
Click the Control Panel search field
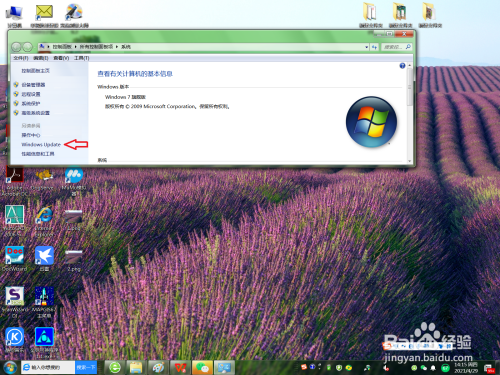[x=396, y=47]
